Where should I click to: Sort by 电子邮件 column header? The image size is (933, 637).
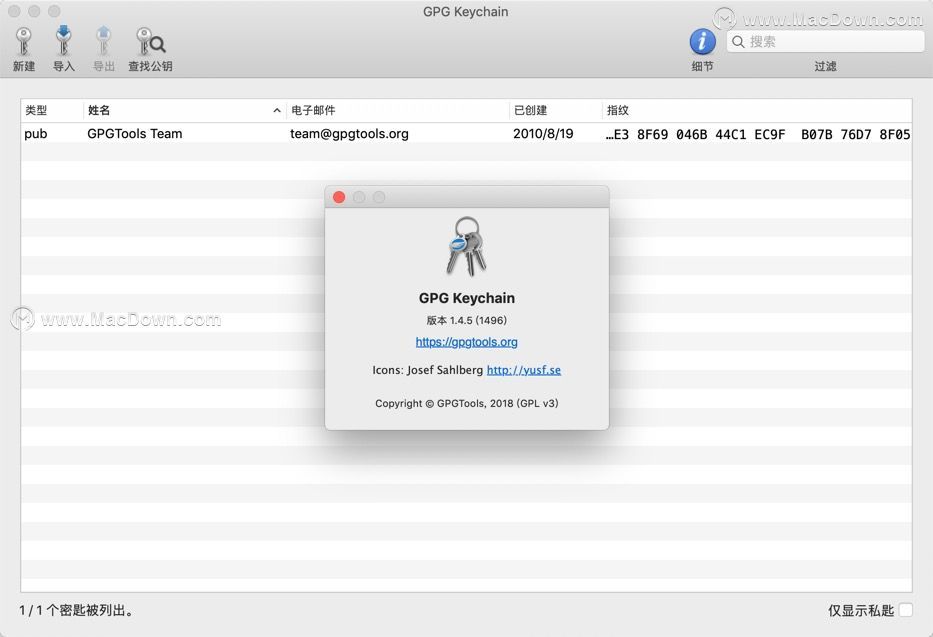click(x=397, y=110)
